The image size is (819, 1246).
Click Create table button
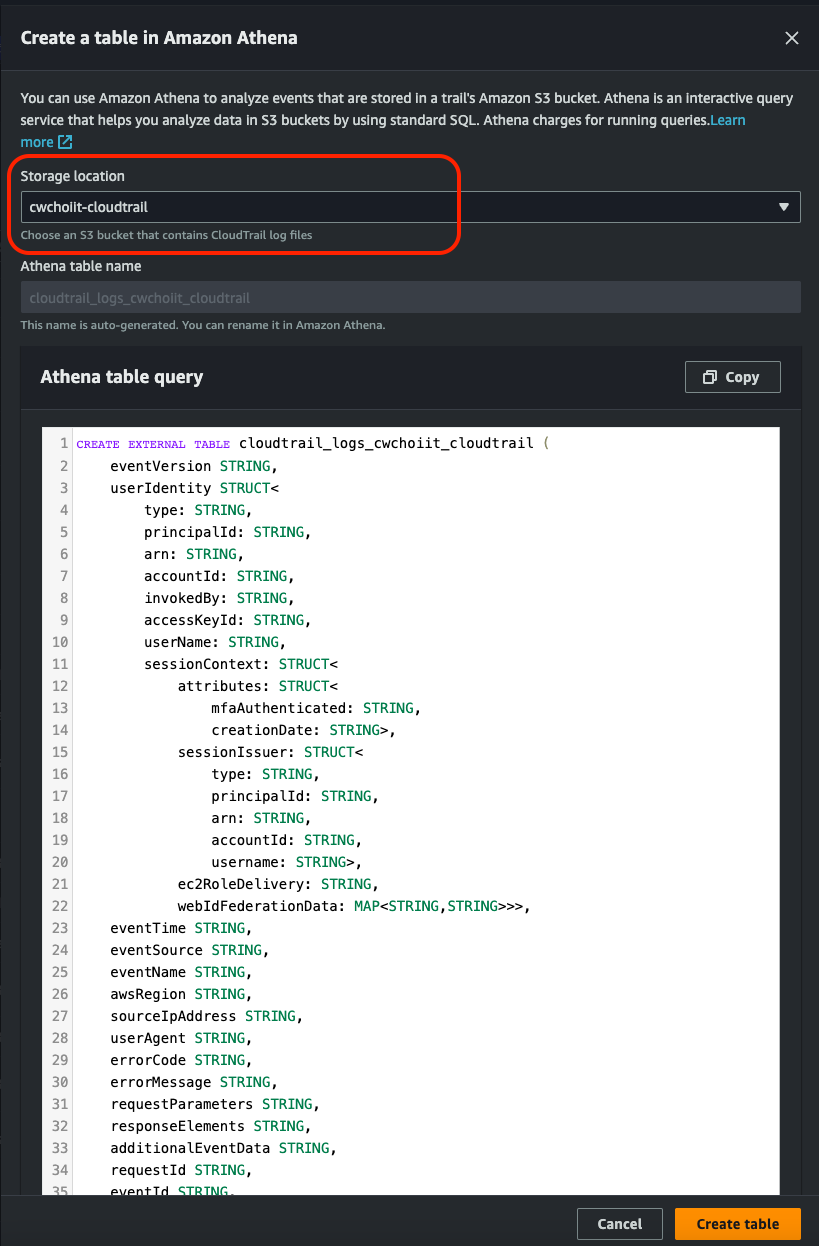coord(738,1224)
